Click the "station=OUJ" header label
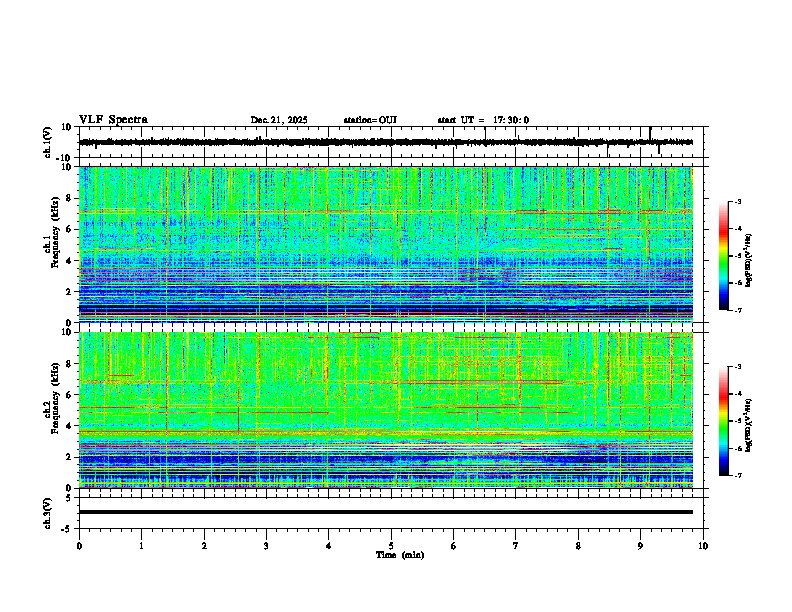Image resolution: width=792 pixels, height=612 pixels. tap(370, 120)
